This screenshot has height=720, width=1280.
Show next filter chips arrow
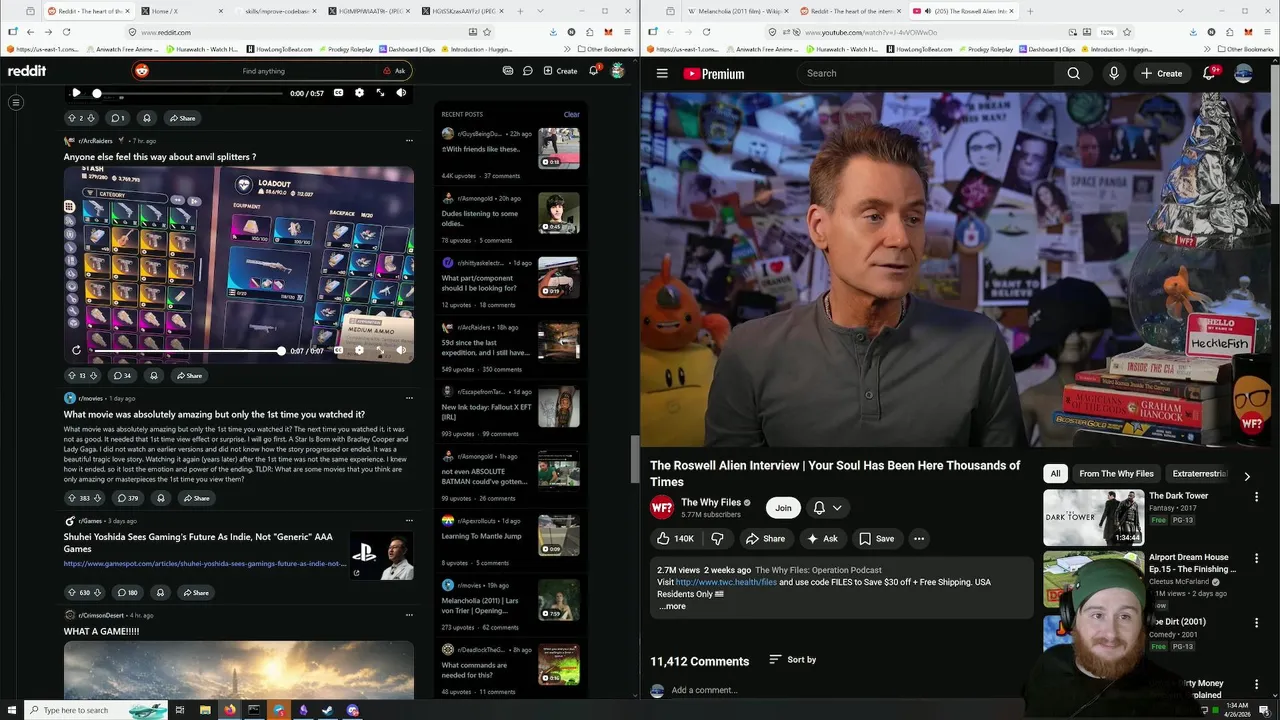coord(1247,476)
